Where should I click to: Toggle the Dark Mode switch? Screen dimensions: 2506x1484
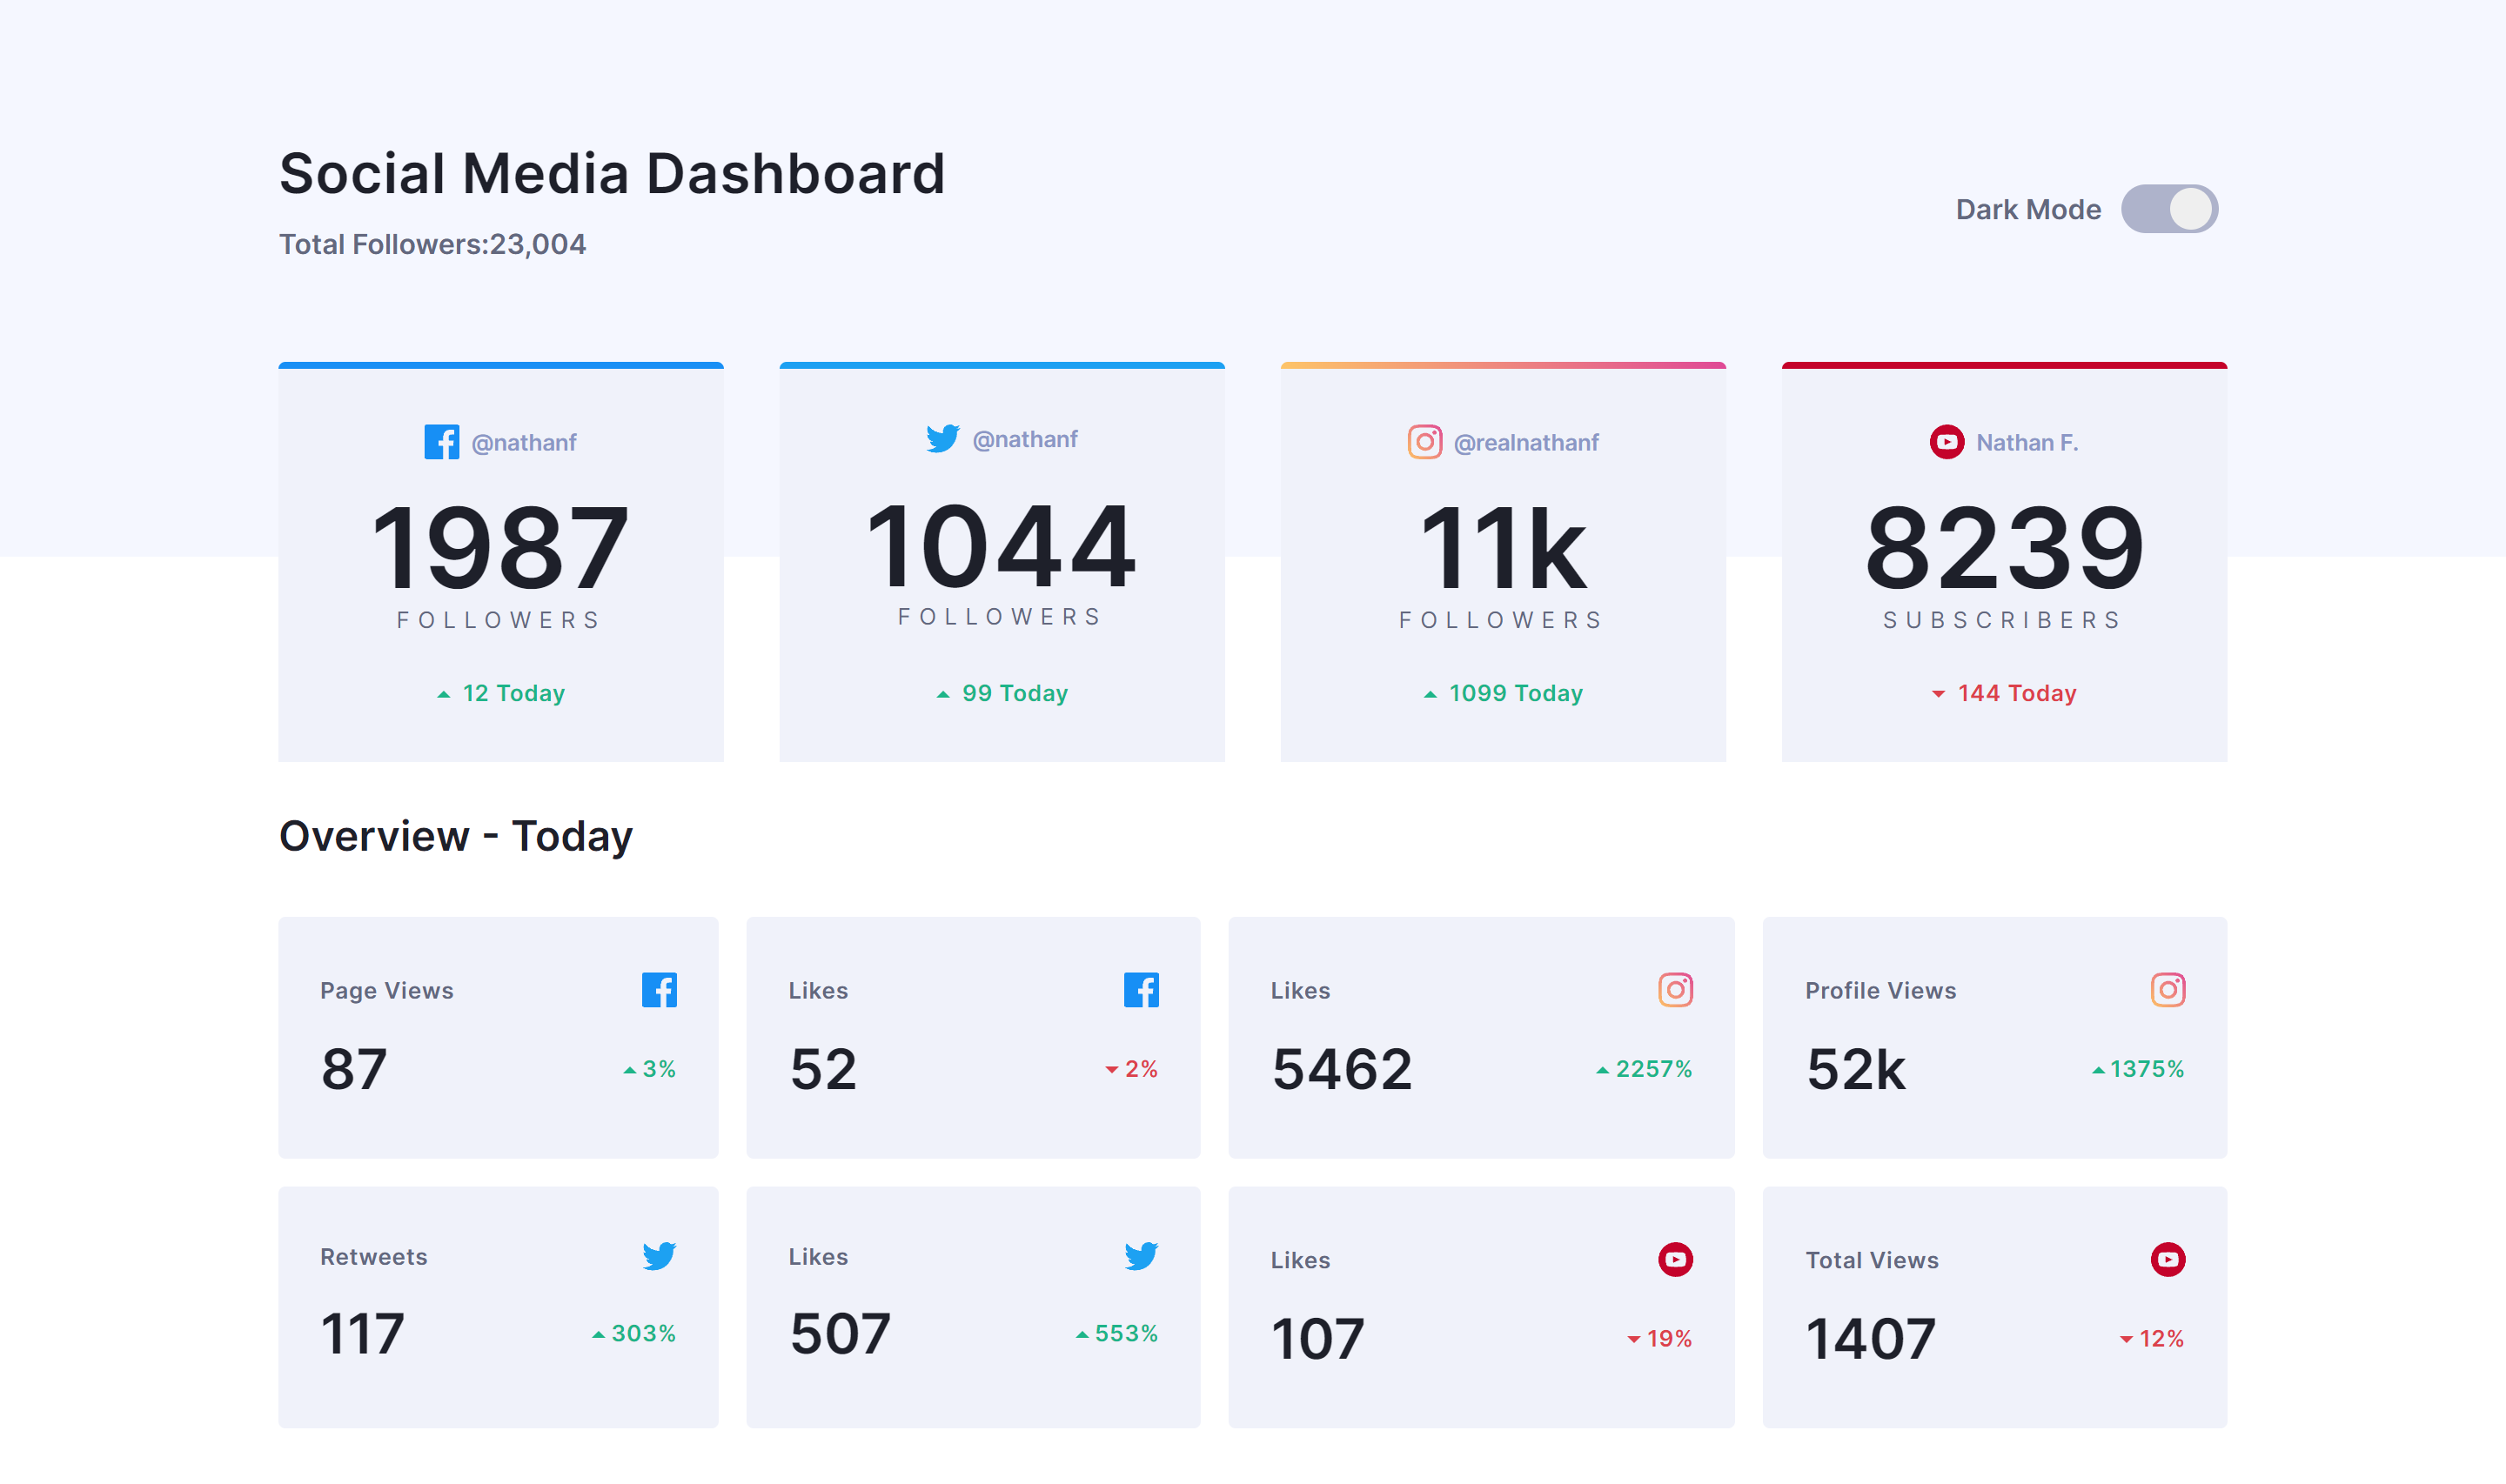click(x=2168, y=209)
